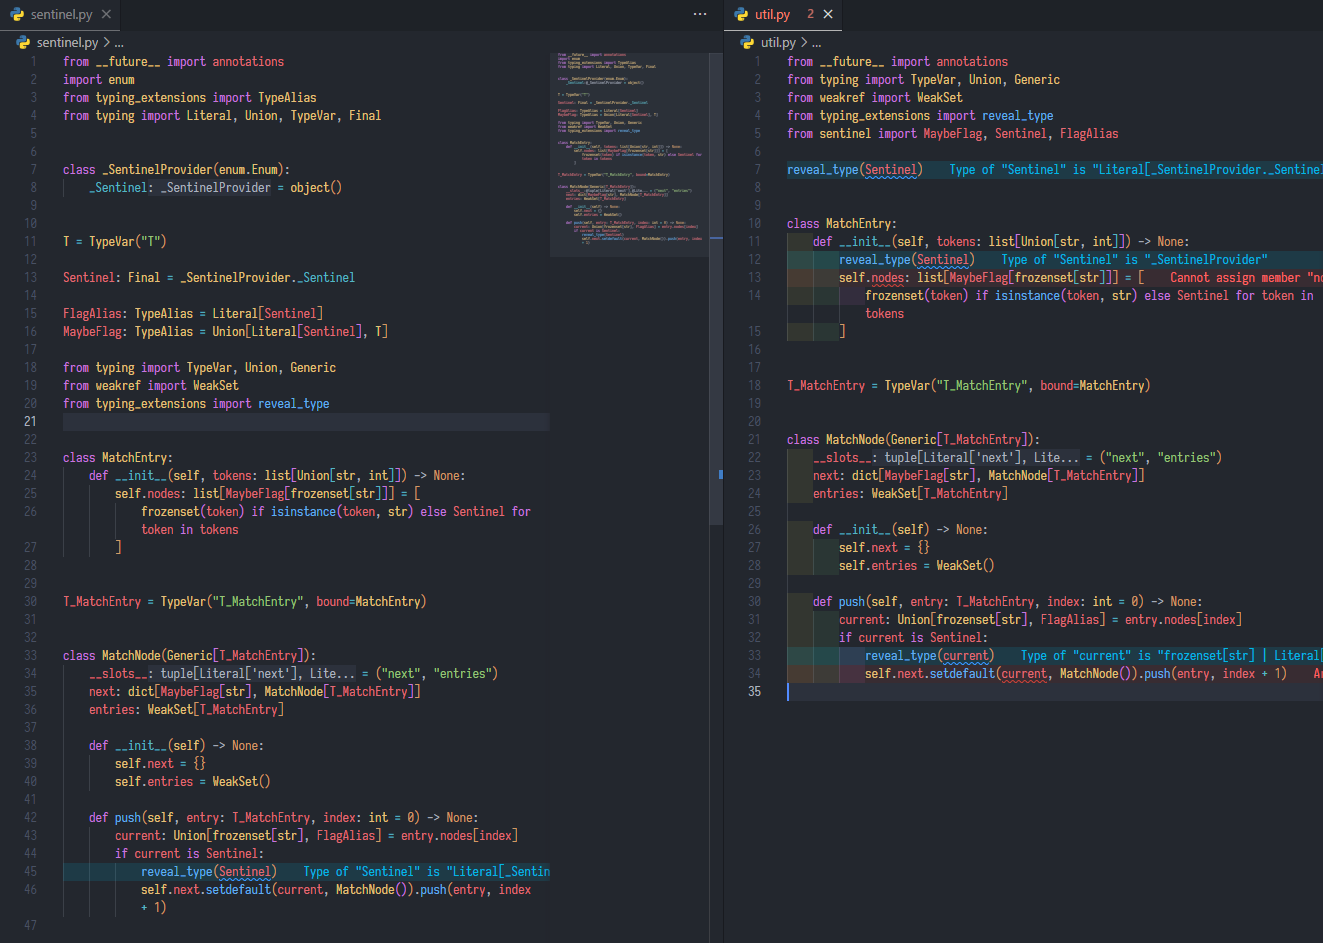Click line number 21 in sentinel.py

(32, 421)
